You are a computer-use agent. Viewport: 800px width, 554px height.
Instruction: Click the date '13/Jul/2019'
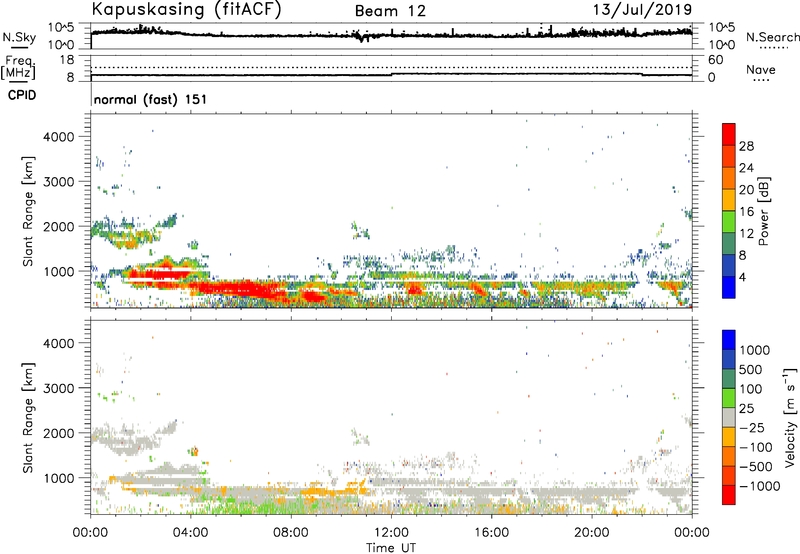(642, 10)
